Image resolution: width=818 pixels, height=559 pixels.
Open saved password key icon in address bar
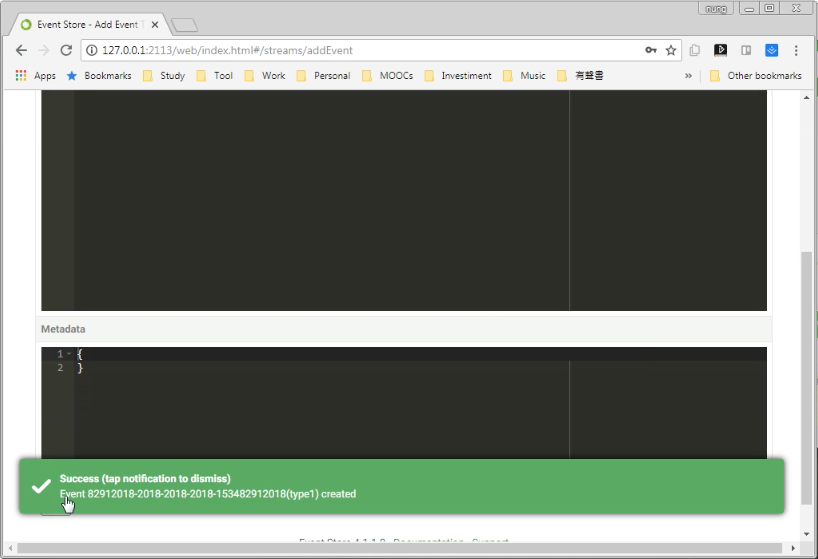(x=651, y=50)
